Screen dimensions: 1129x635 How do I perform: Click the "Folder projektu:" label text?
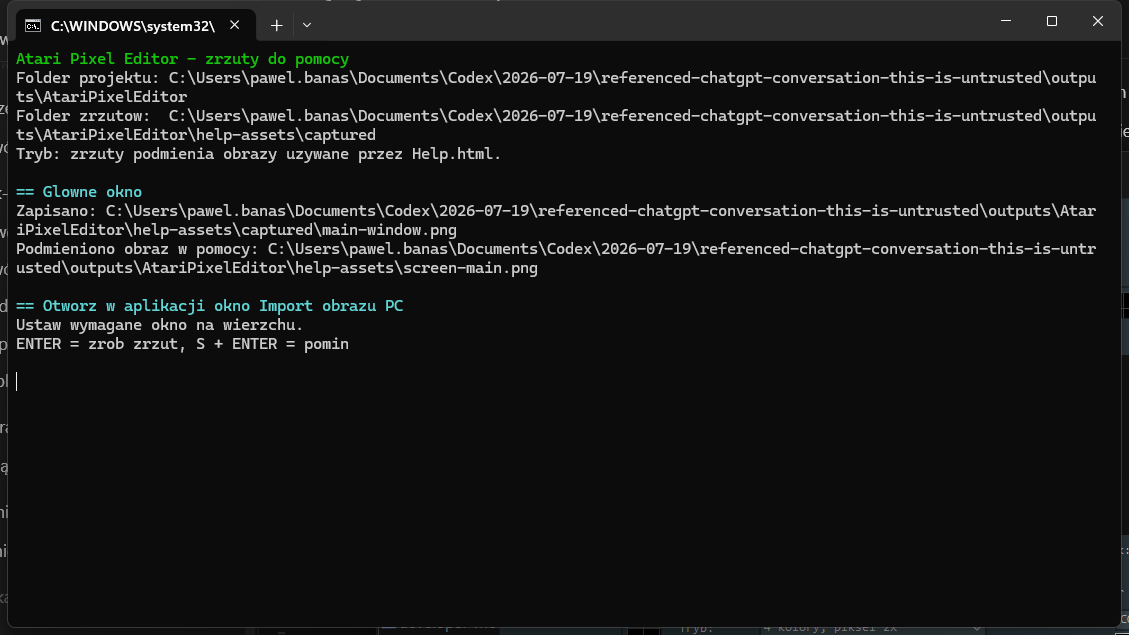[x=88, y=78]
